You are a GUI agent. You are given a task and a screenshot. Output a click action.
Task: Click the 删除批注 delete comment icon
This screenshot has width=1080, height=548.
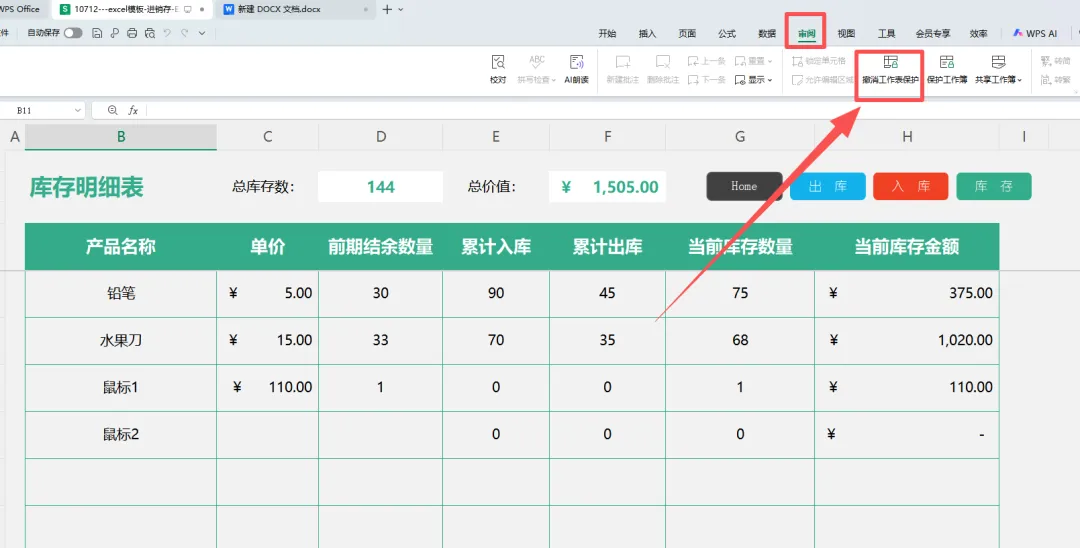point(663,63)
